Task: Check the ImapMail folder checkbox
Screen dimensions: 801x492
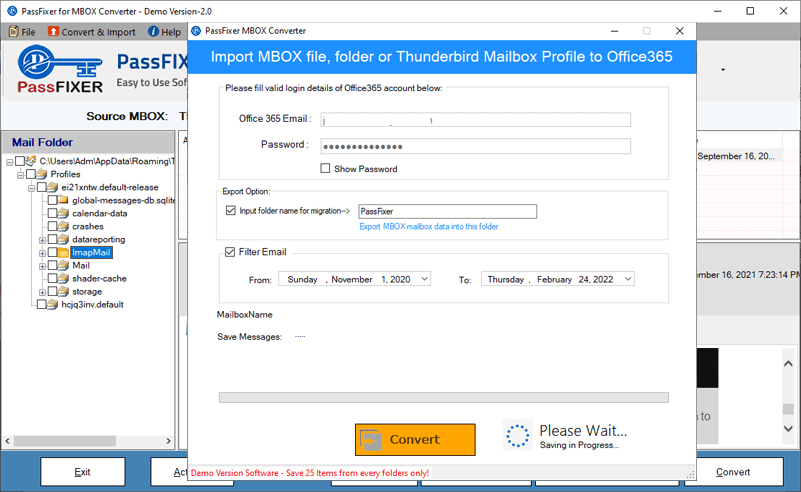Action: click(x=52, y=252)
